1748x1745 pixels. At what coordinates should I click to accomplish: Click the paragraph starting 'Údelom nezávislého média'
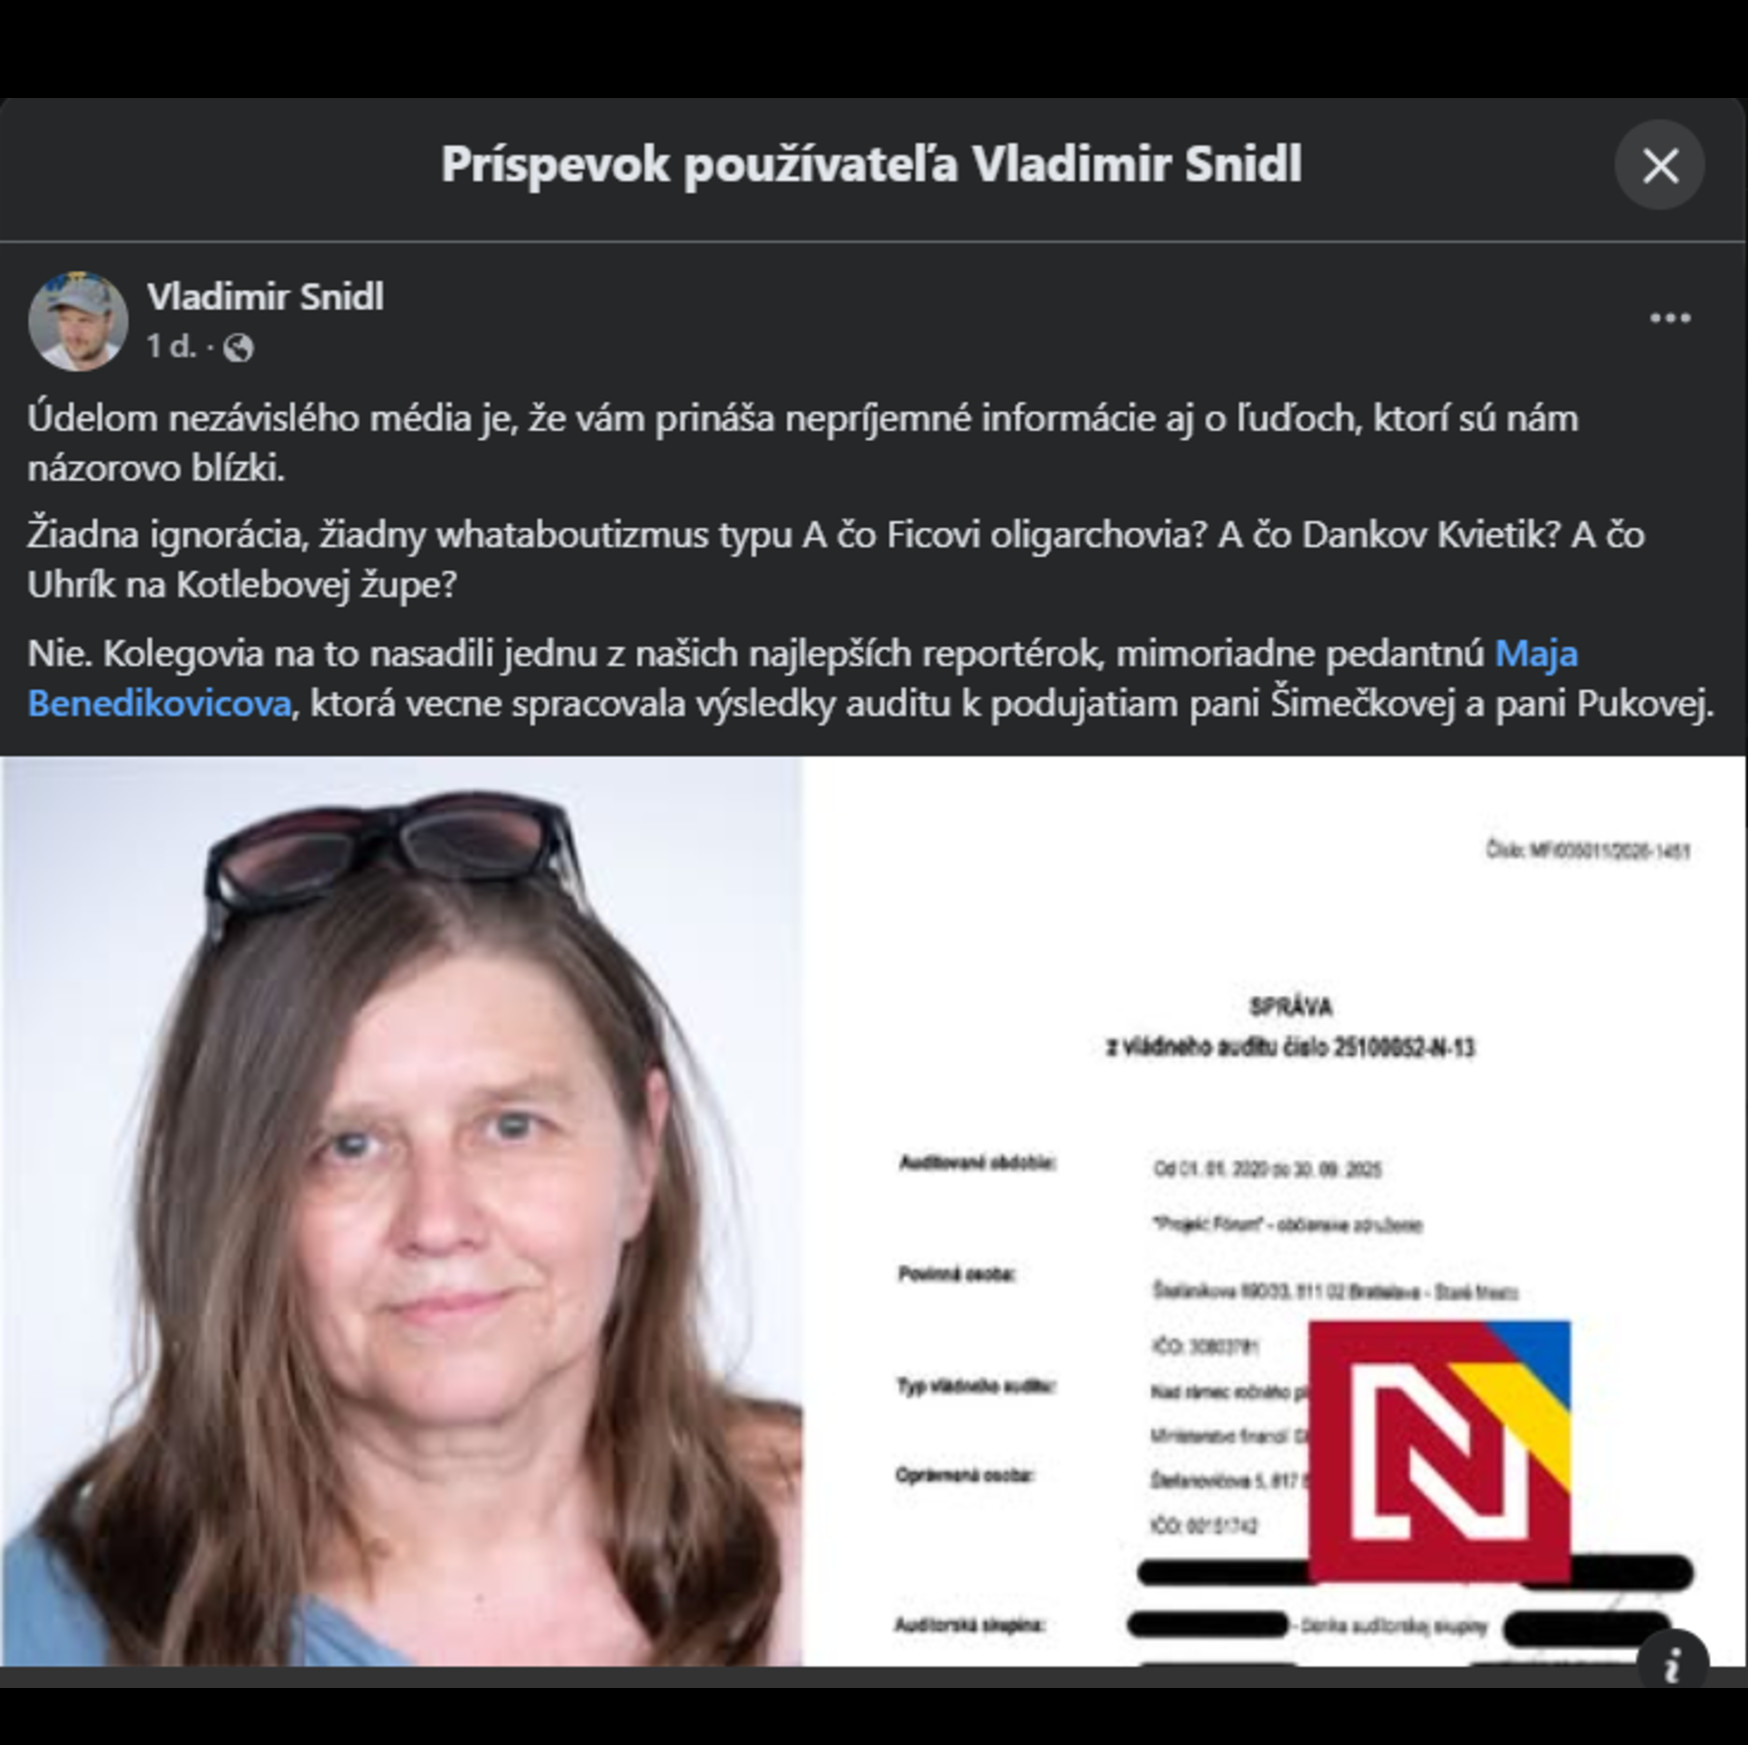[x=803, y=442]
